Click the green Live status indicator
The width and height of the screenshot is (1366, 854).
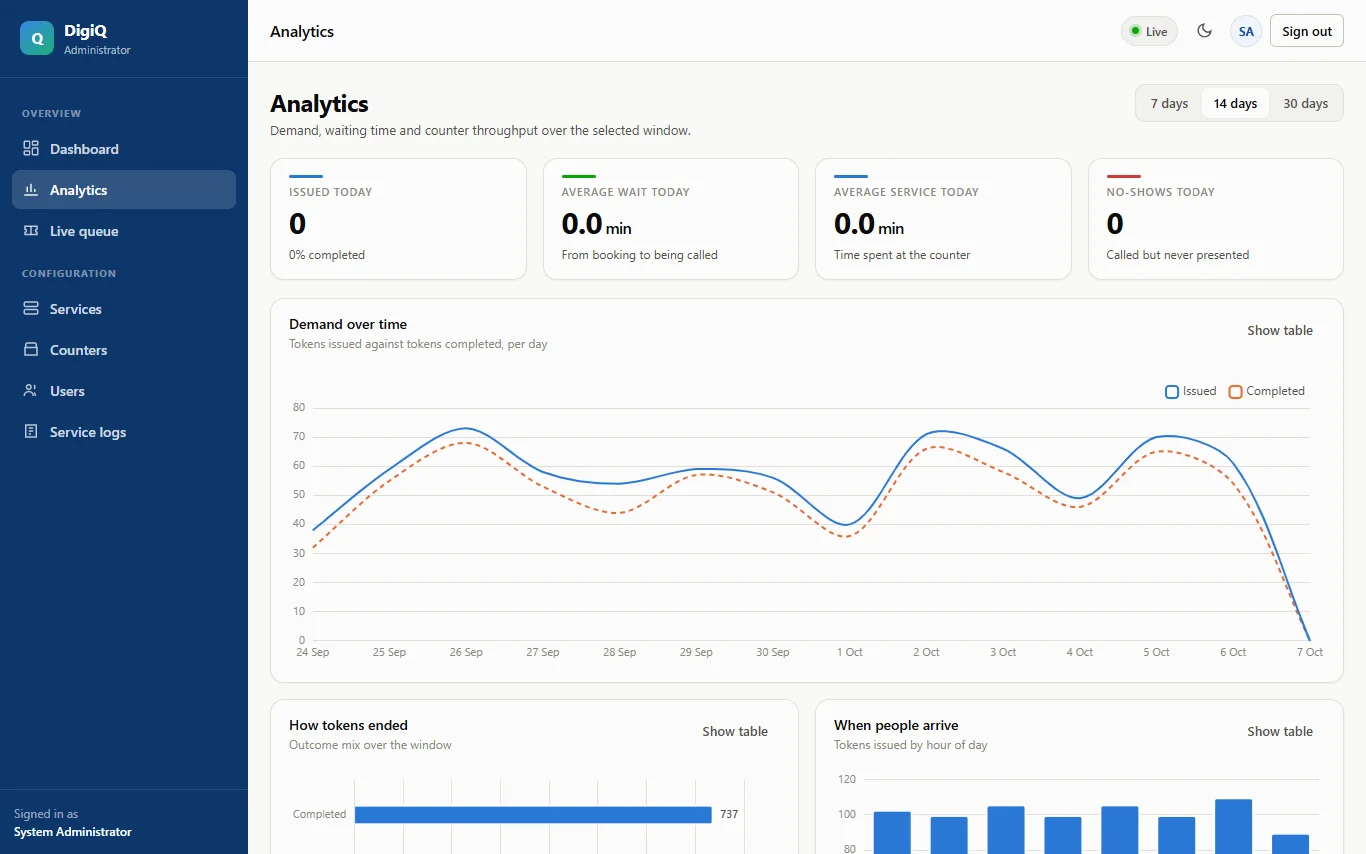pyautogui.click(x=1149, y=31)
